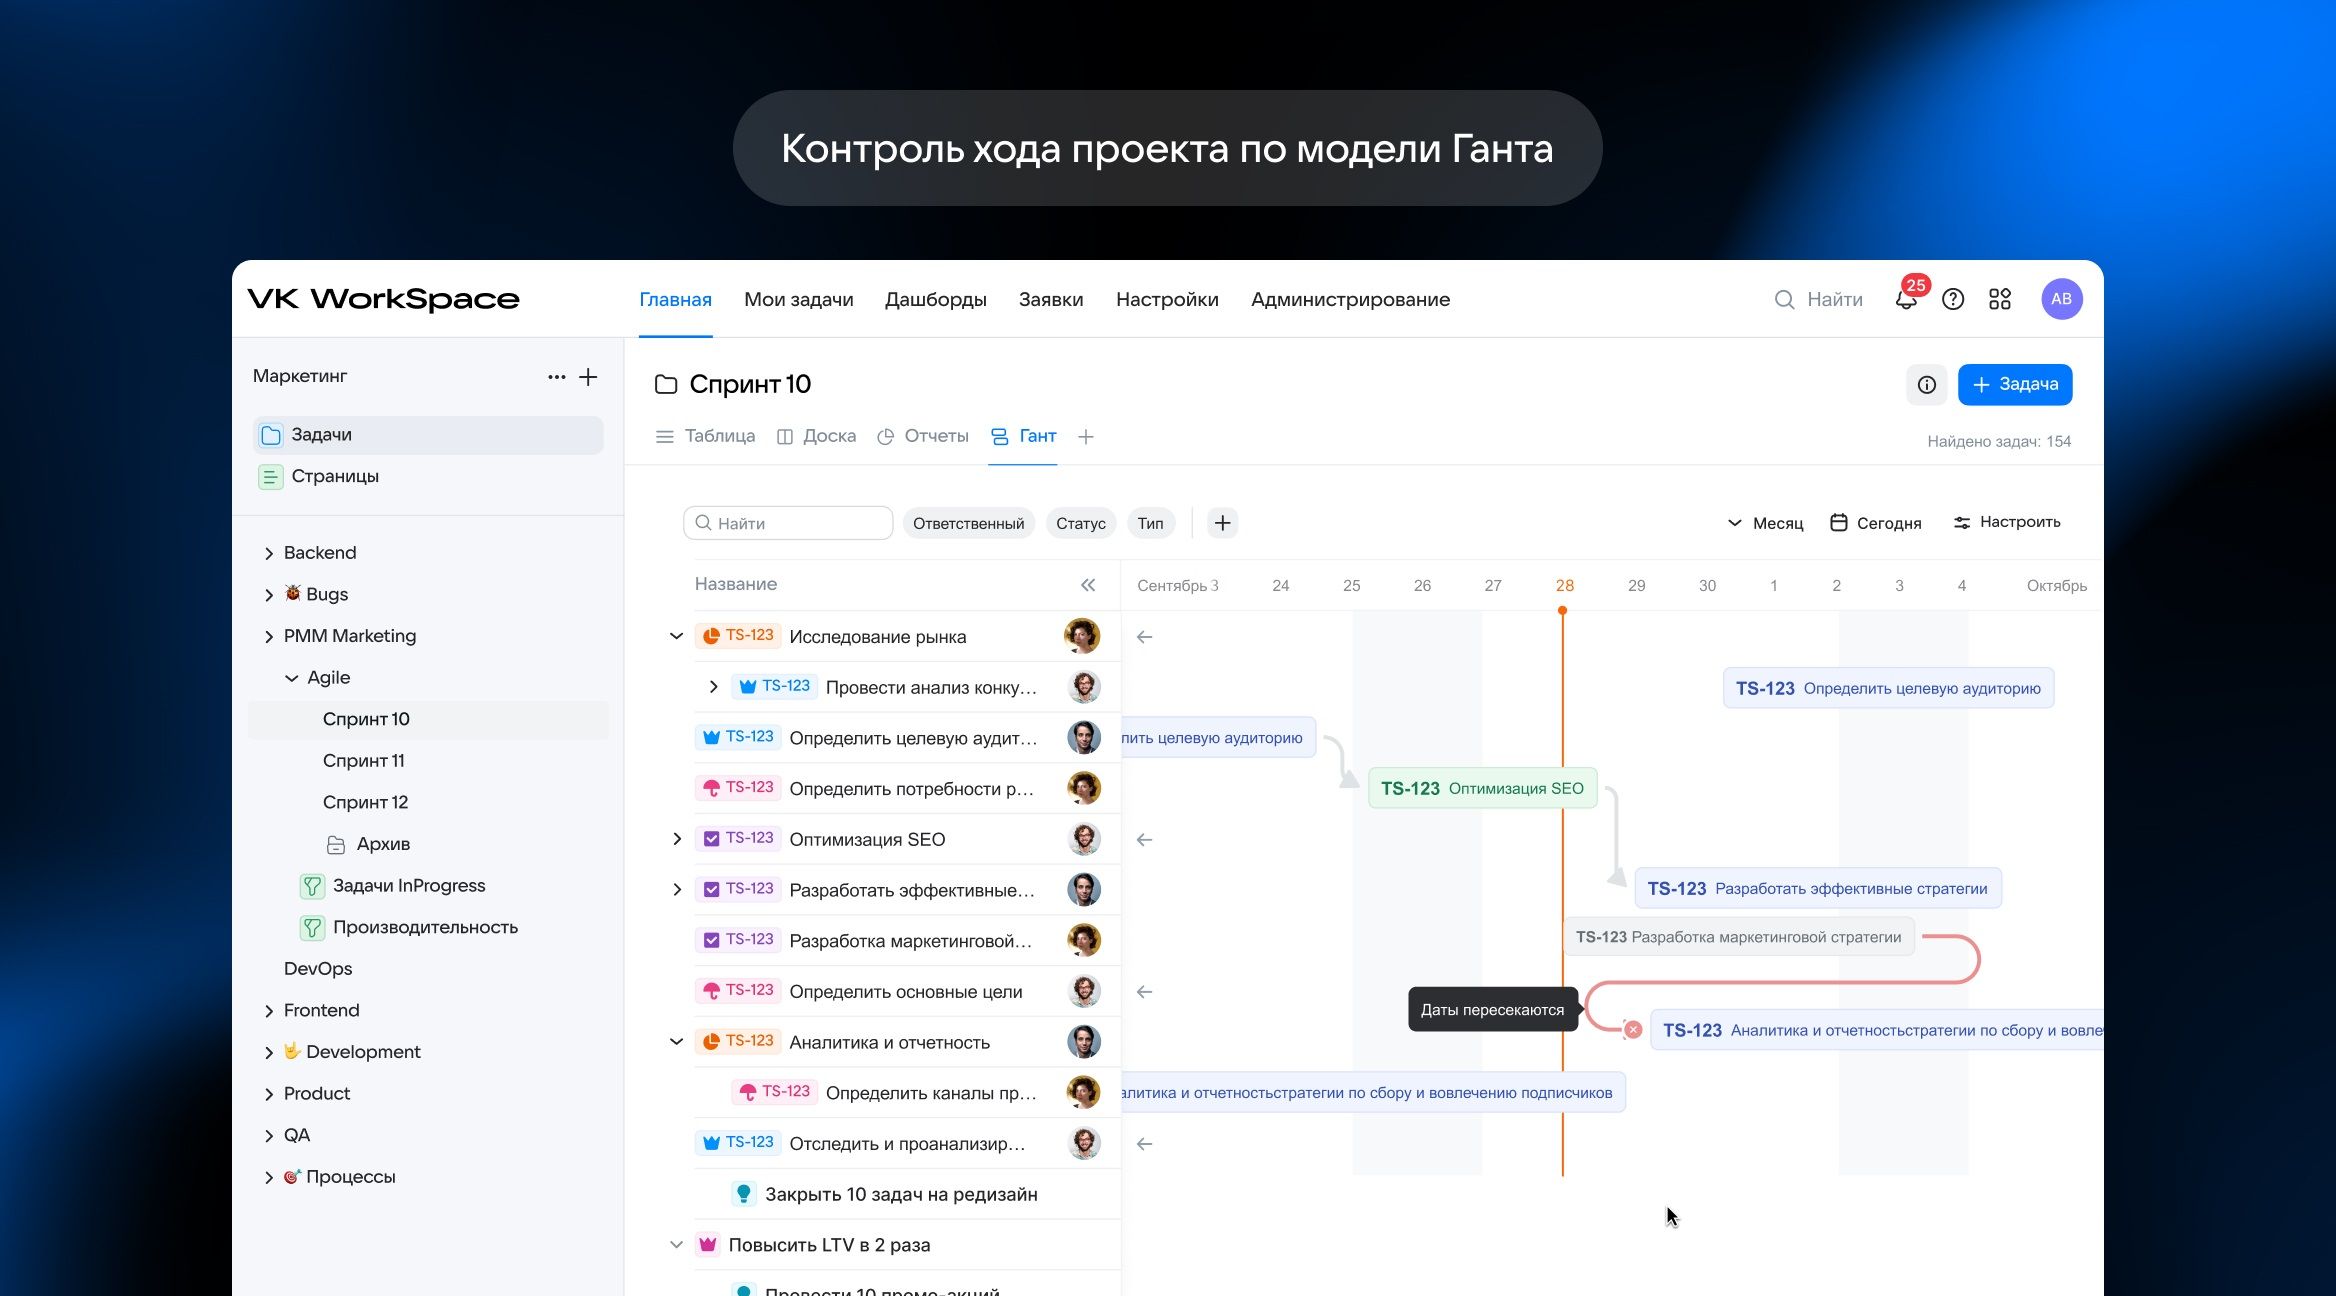Collapse the Аналитика и отчетность group

point(676,1042)
